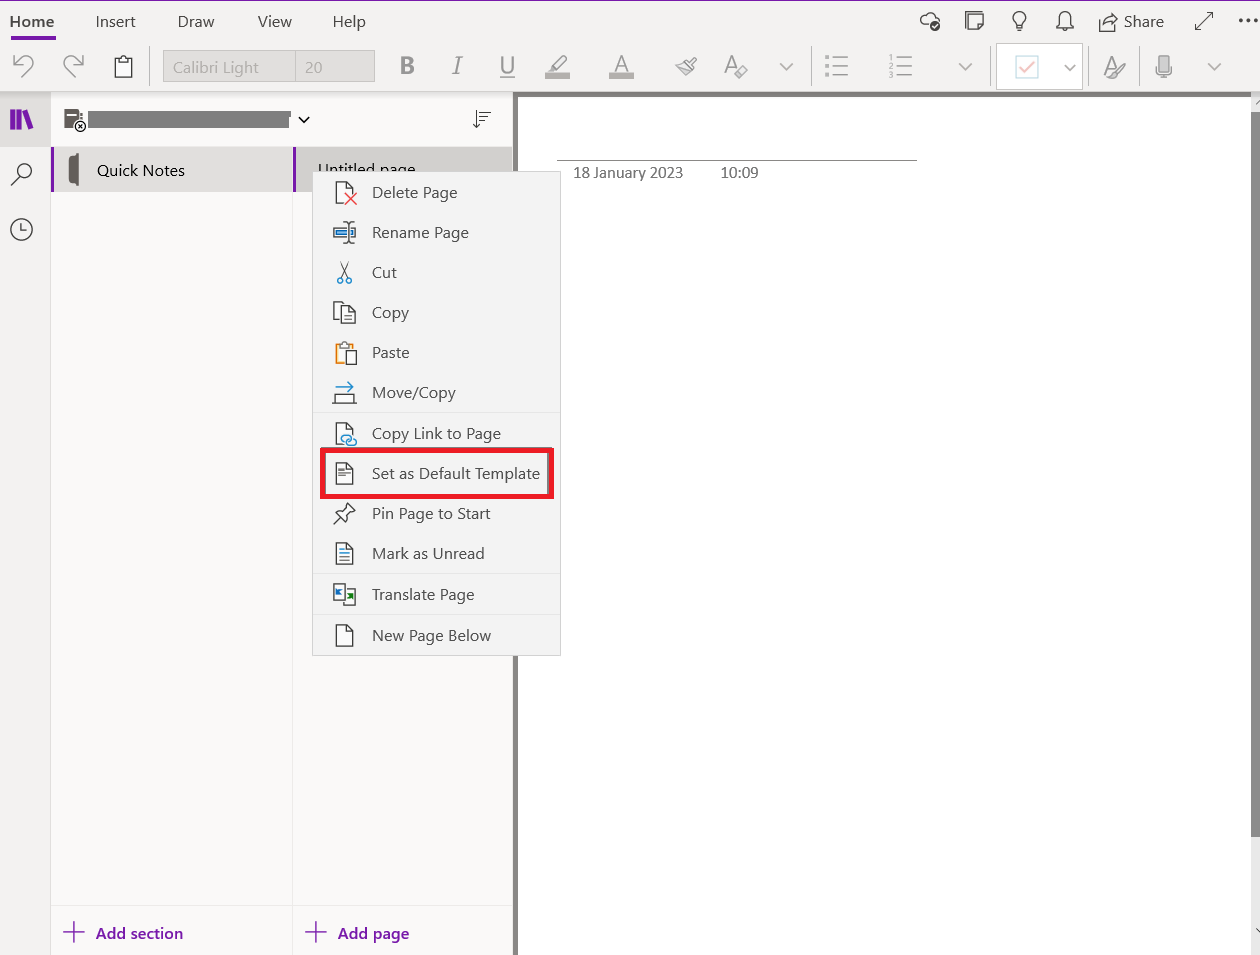The image size is (1260, 955).
Task: Expand more font formatting options chevron
Action: point(786,67)
